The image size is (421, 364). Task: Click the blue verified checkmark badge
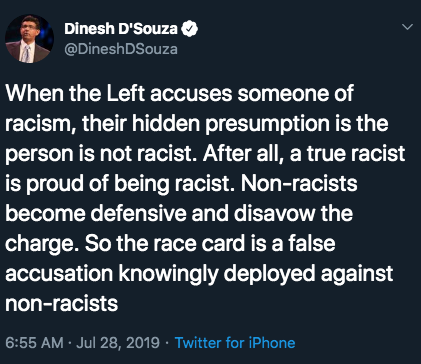189,29
